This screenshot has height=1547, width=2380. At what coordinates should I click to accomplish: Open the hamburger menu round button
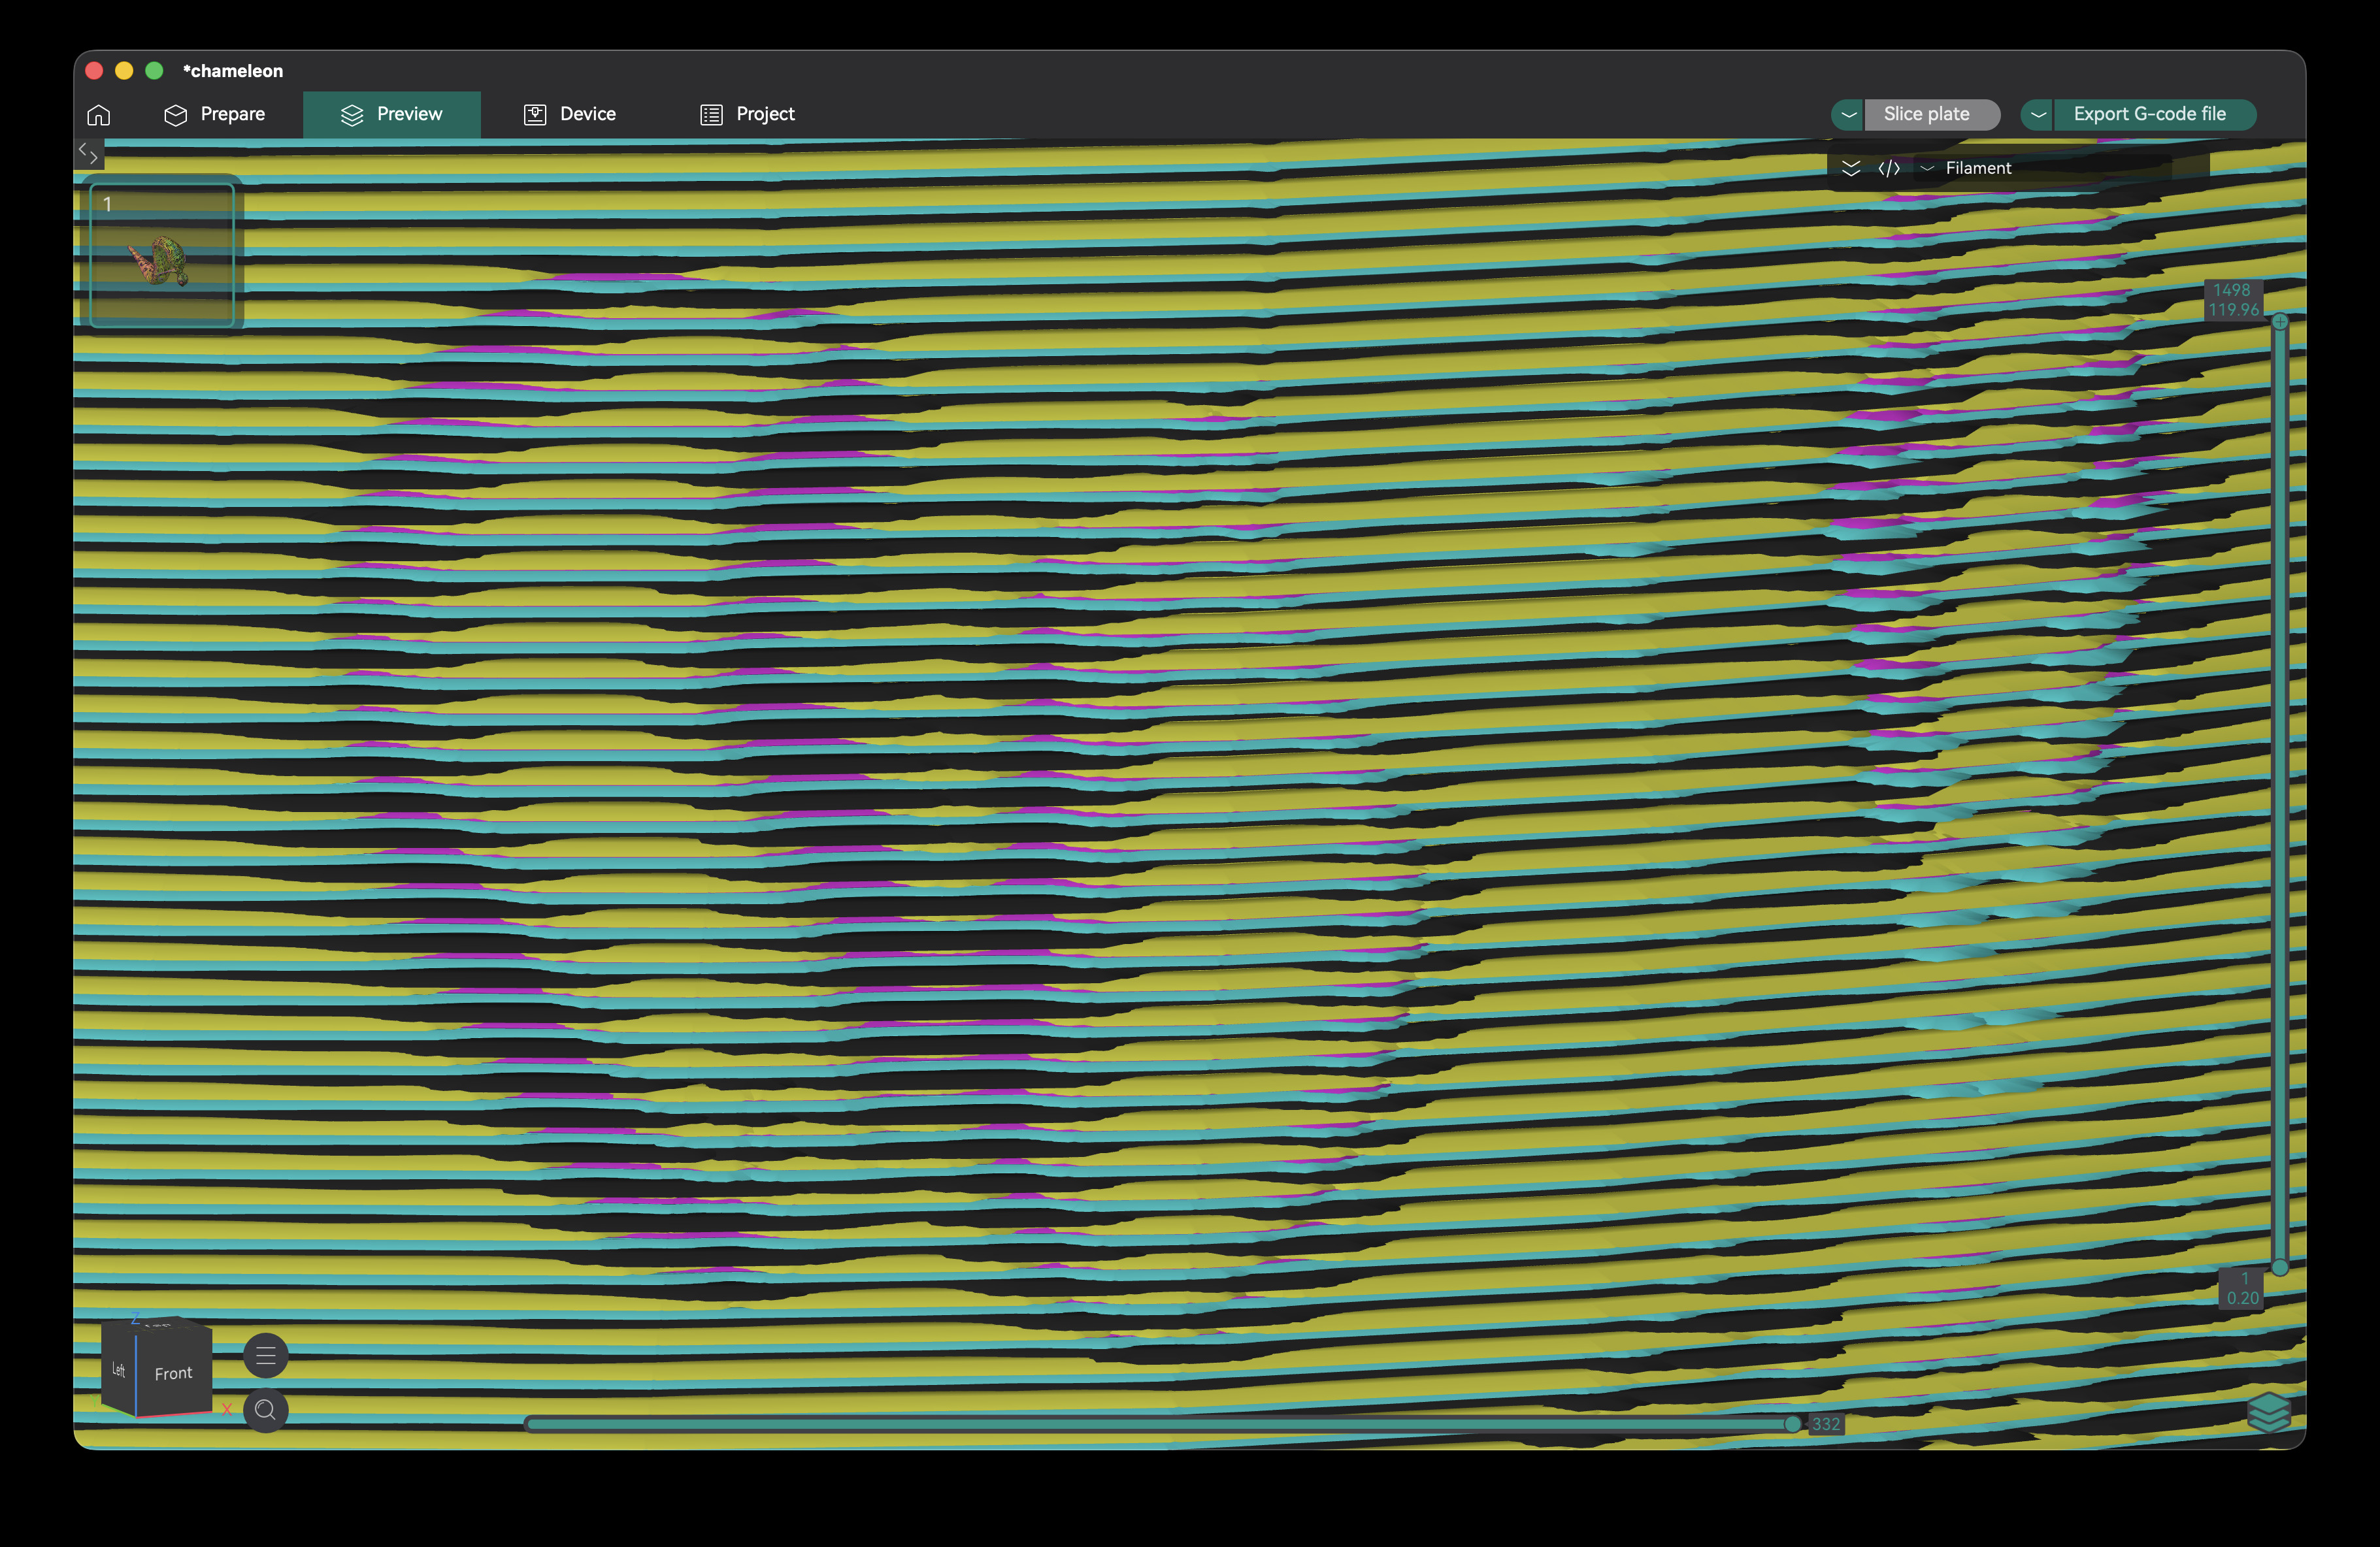(266, 1356)
